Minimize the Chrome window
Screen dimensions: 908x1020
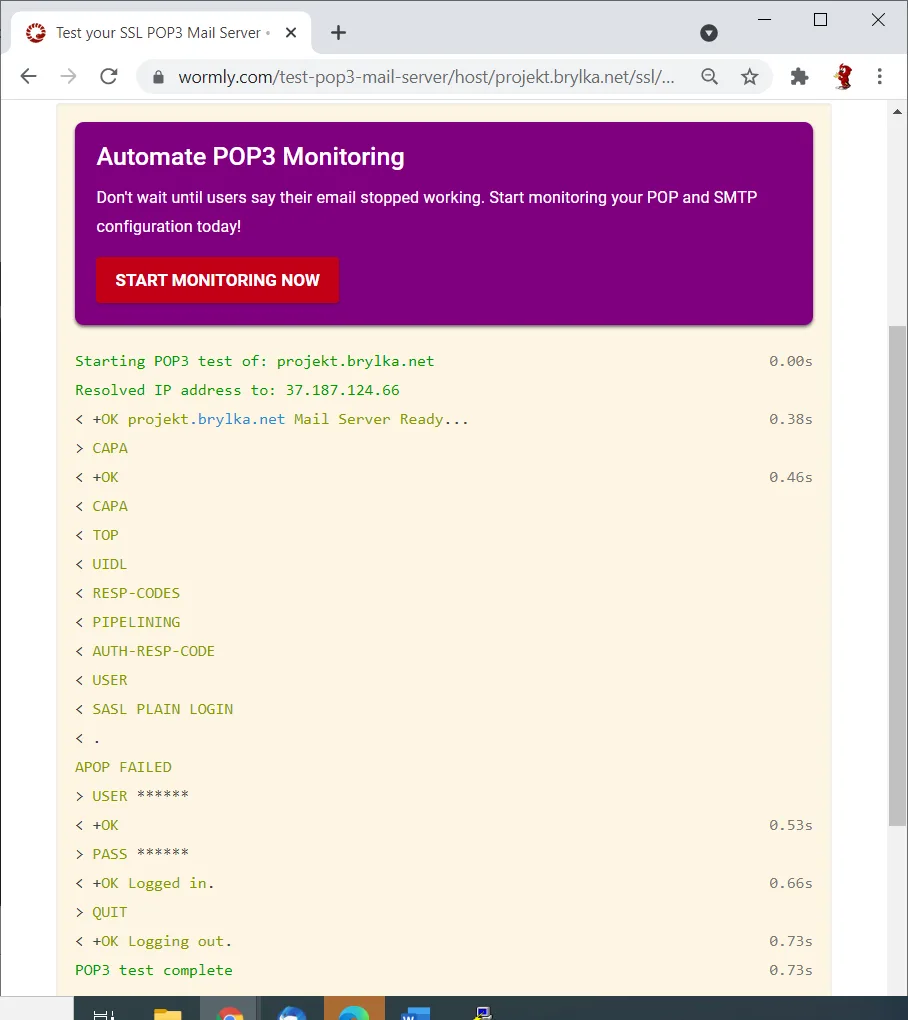tap(765, 20)
